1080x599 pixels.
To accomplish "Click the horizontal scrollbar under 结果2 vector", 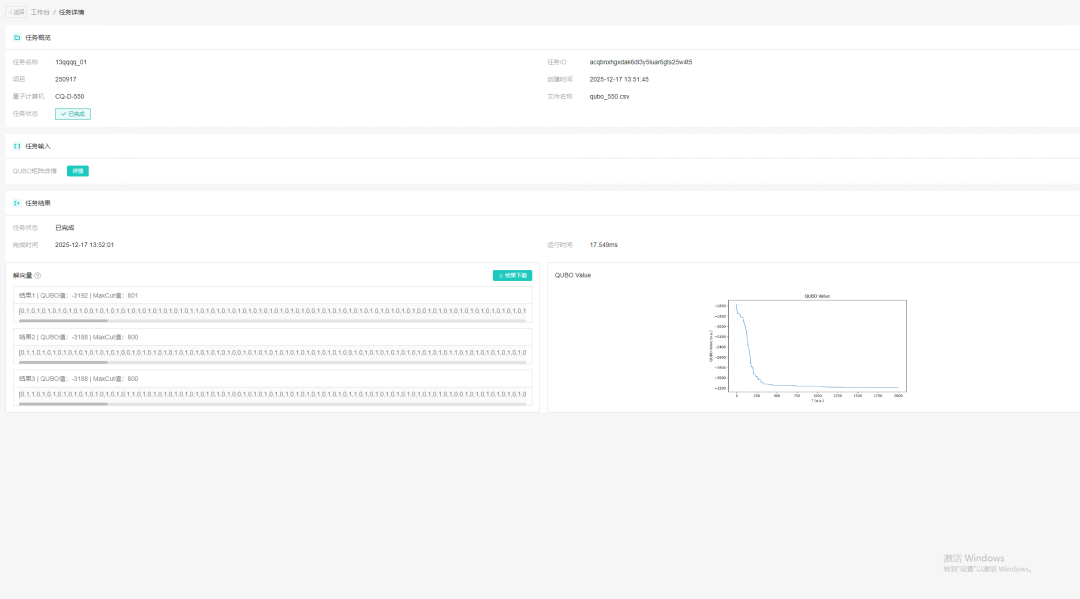I will tap(64, 362).
